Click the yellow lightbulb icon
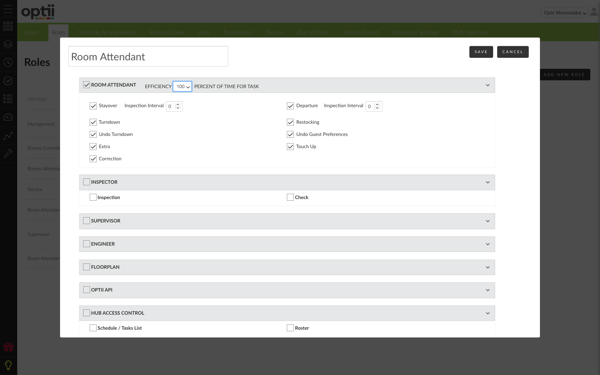The width and height of the screenshot is (600, 375). coord(8,365)
